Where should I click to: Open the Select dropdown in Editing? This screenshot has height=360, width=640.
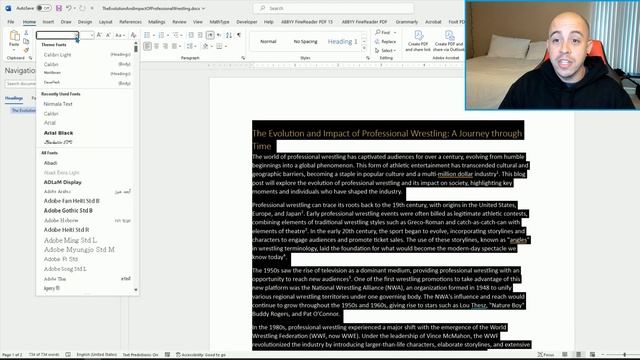(x=385, y=51)
